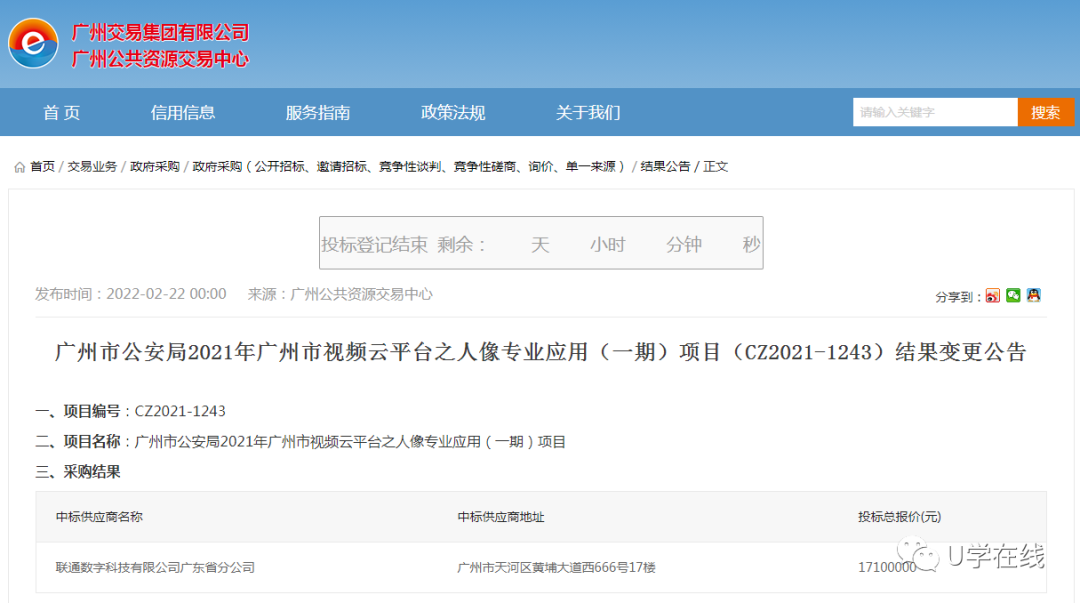The image size is (1080, 603).
Task: Go to 首页 breadcrumb link
Action: (x=42, y=167)
